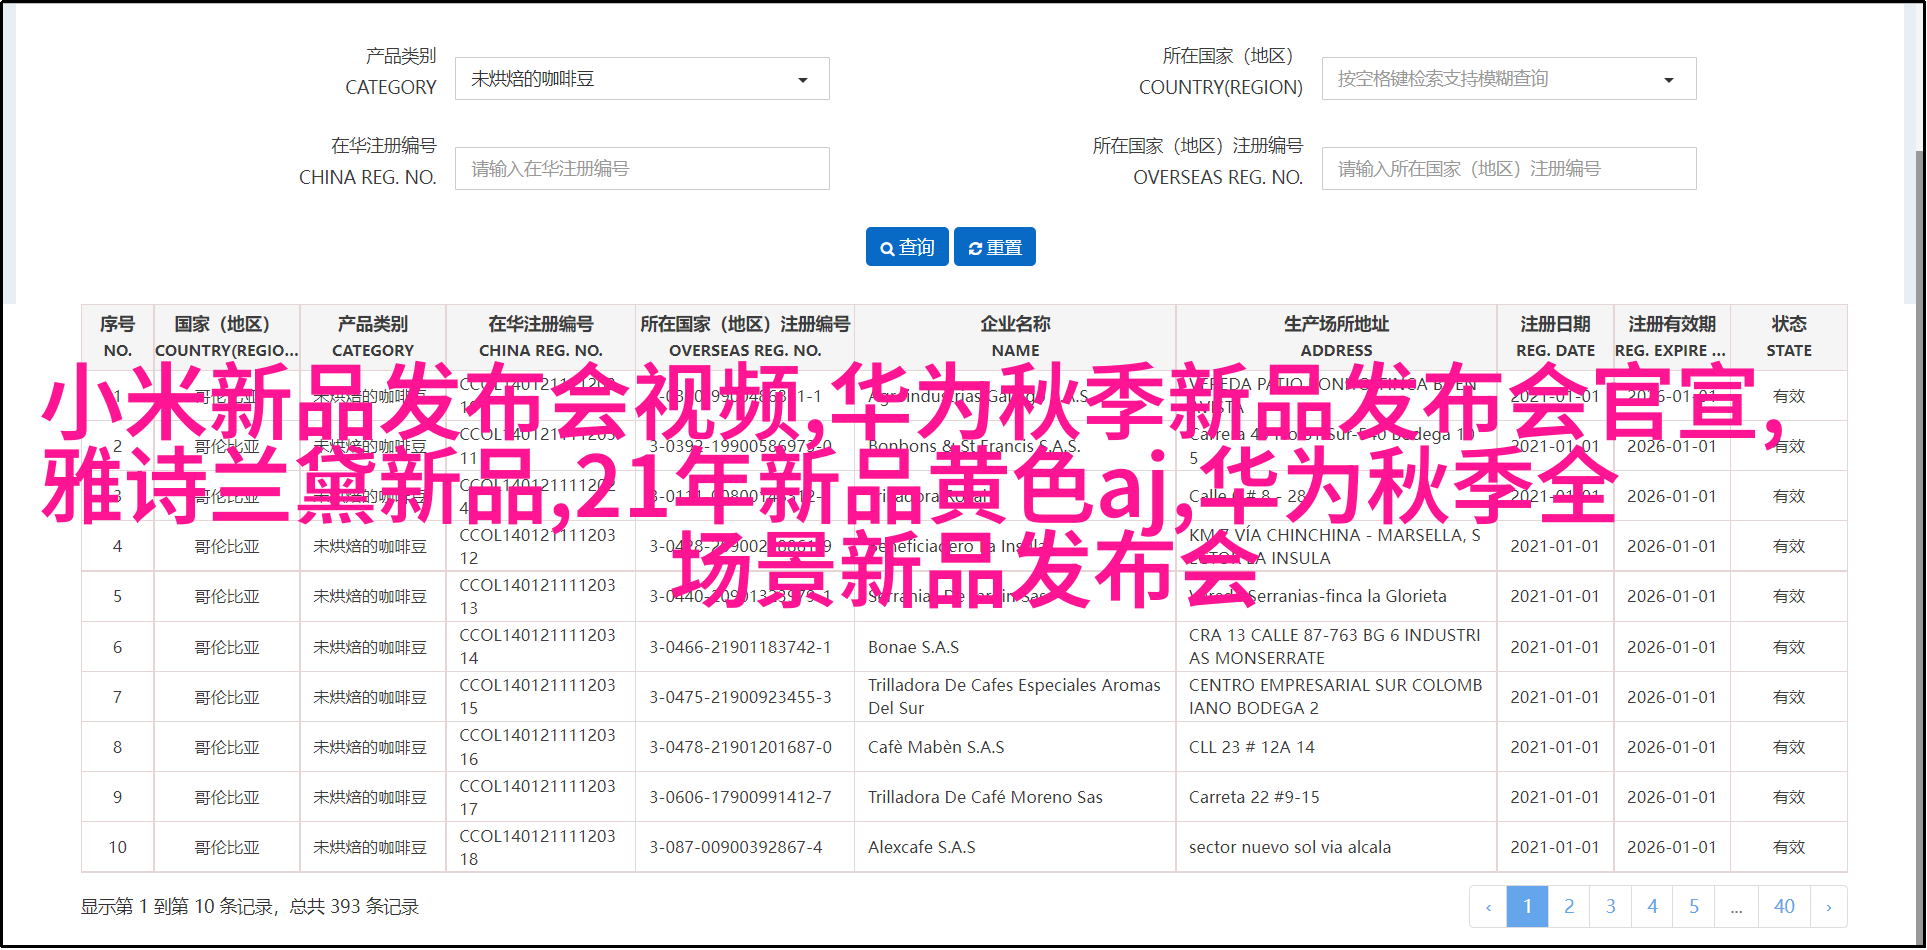The image size is (1927, 950).
Task: Click China reg number ending 14 in row 6
Action: (x=538, y=646)
